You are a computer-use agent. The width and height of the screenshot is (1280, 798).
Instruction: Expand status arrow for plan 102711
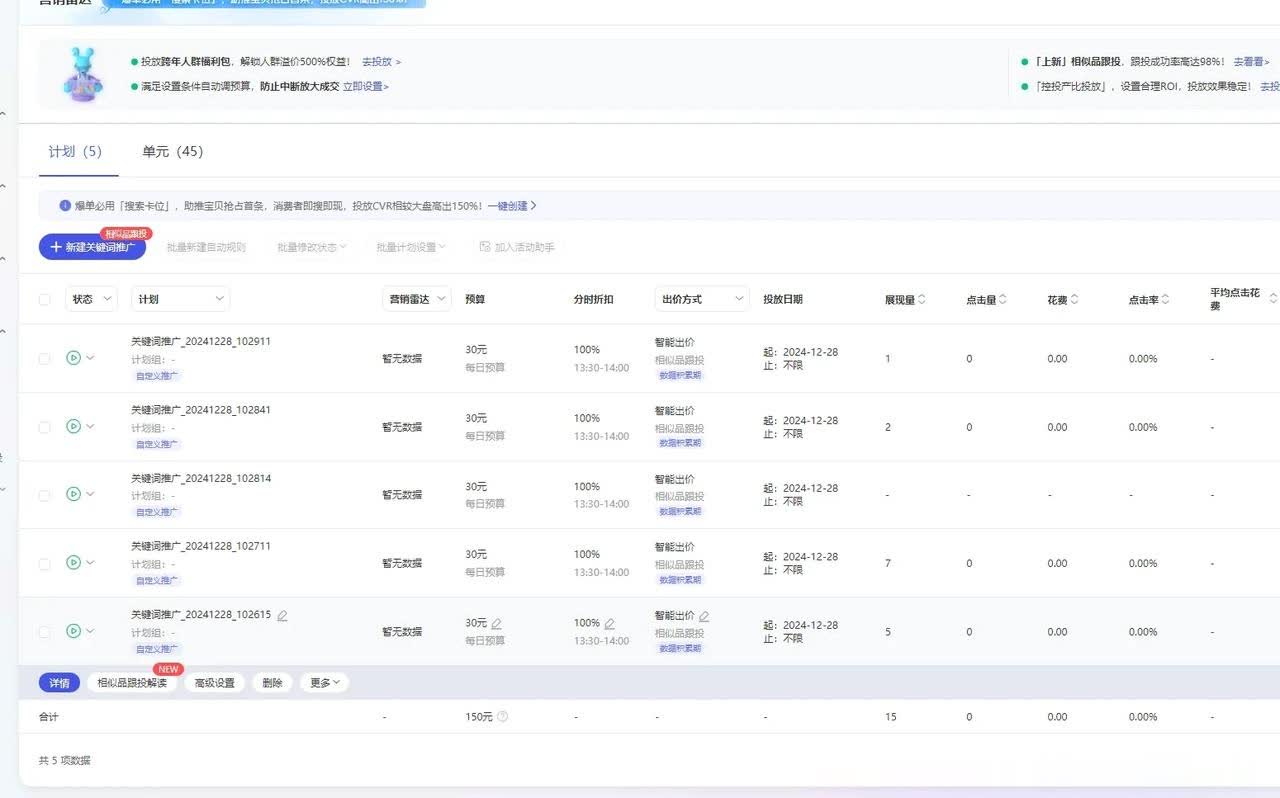point(90,563)
